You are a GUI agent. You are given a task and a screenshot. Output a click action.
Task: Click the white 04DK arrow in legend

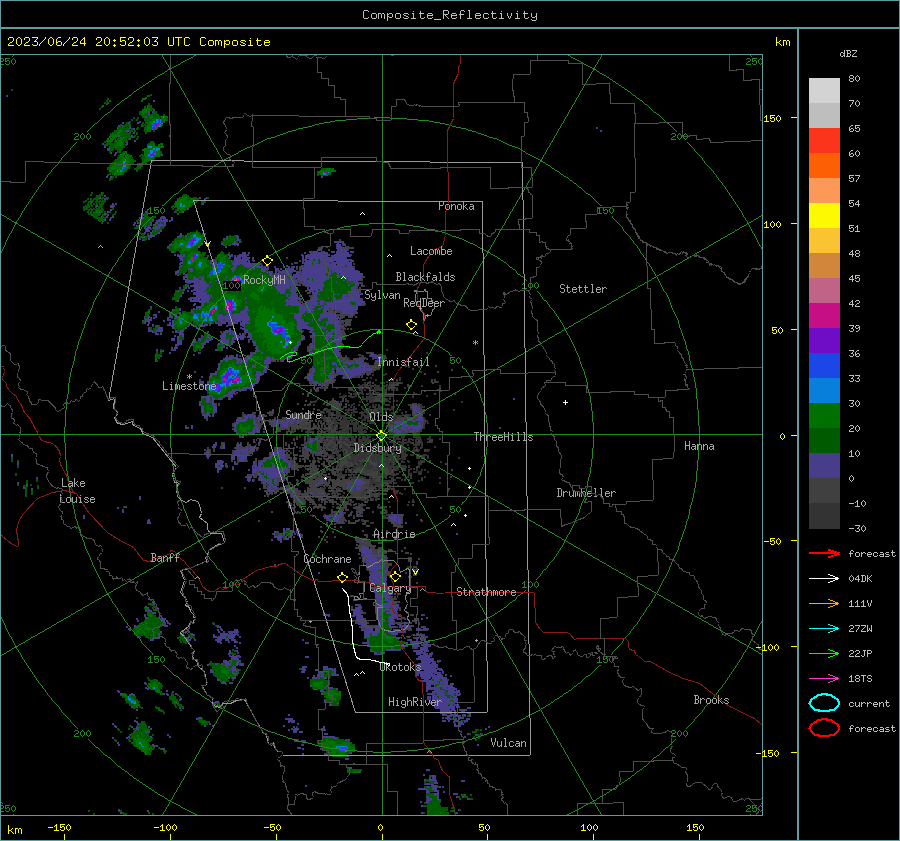(x=824, y=578)
